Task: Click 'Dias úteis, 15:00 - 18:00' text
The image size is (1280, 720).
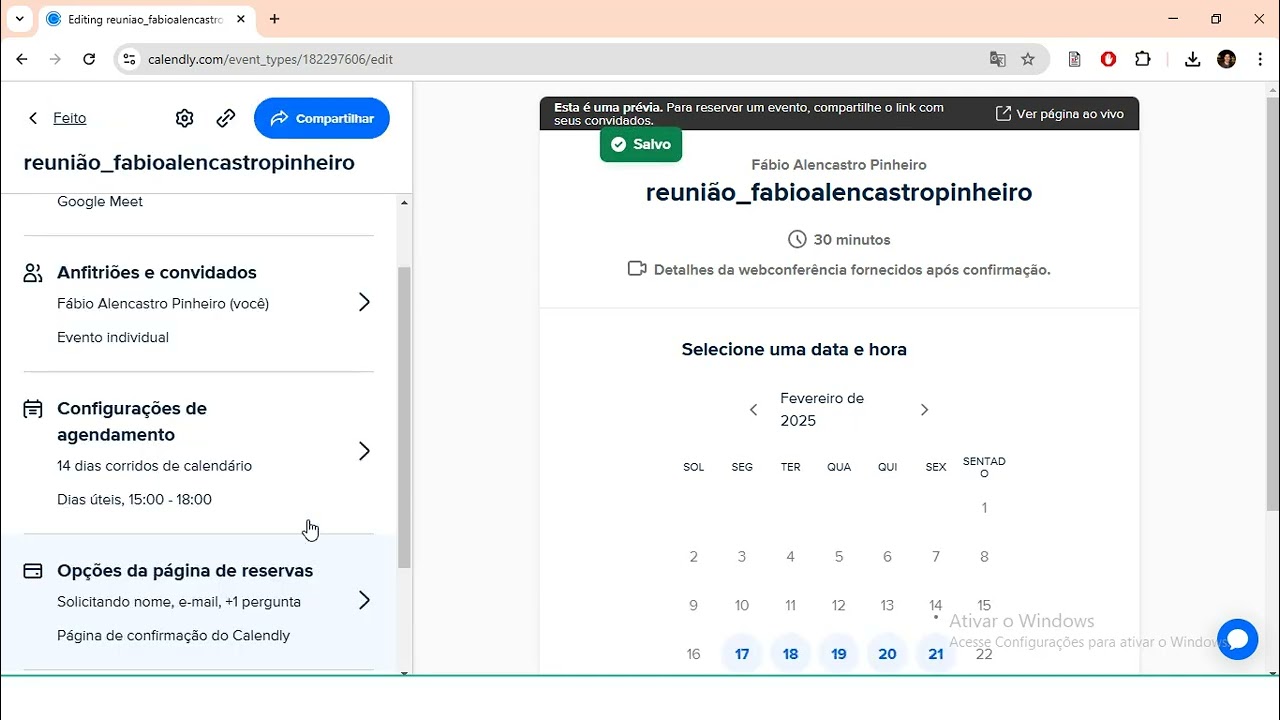Action: point(135,499)
